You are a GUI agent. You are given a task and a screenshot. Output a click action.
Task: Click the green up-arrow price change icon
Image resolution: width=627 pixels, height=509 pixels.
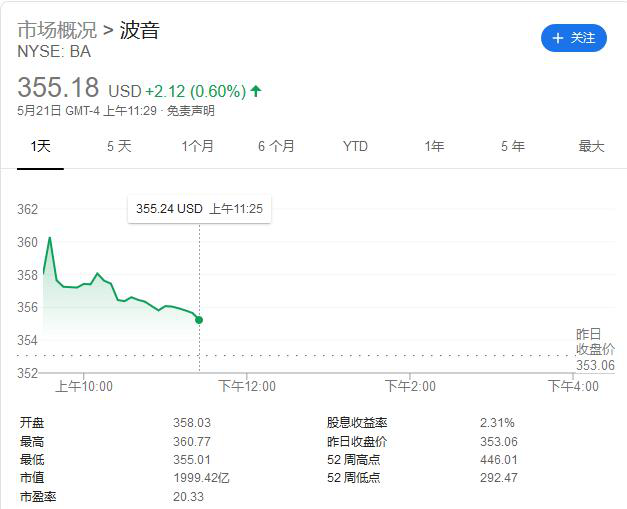pyautogui.click(x=256, y=91)
